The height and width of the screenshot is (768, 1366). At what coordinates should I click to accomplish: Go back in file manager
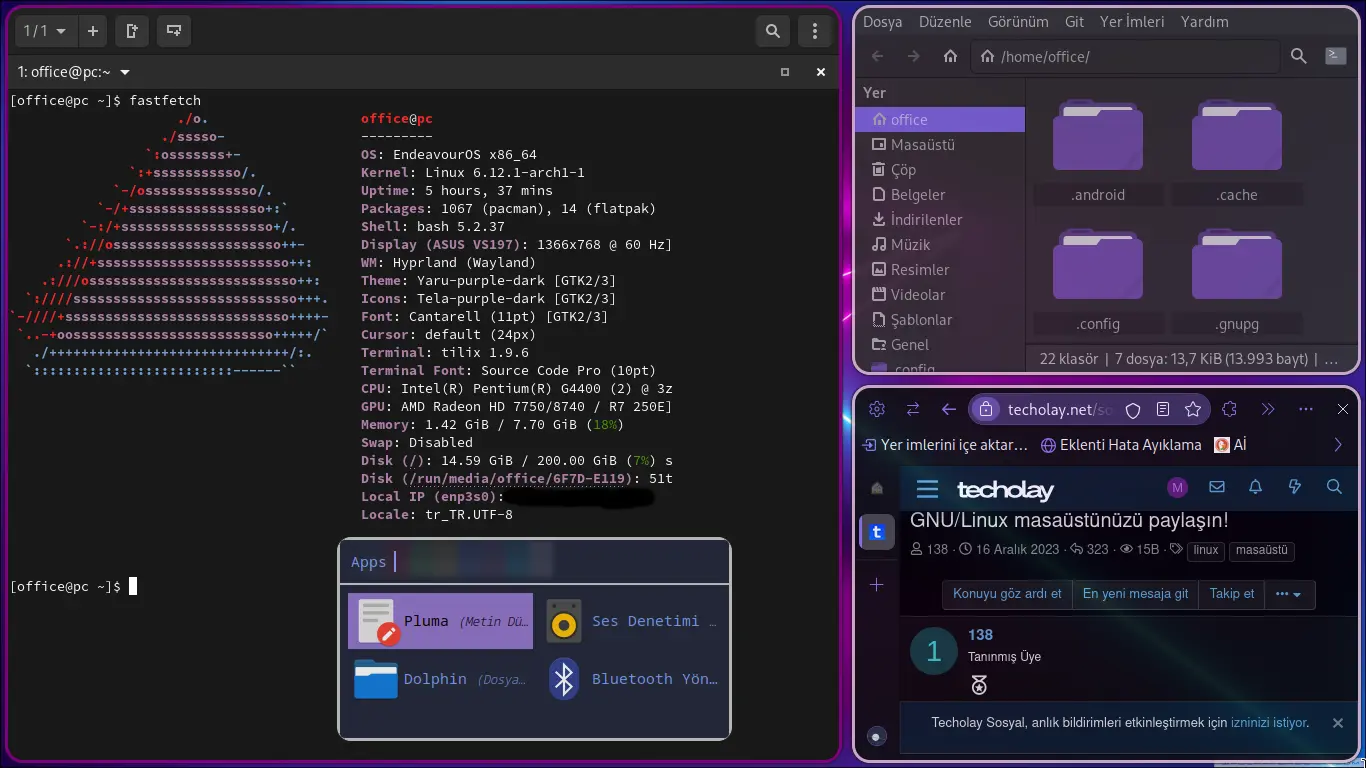[x=877, y=56]
